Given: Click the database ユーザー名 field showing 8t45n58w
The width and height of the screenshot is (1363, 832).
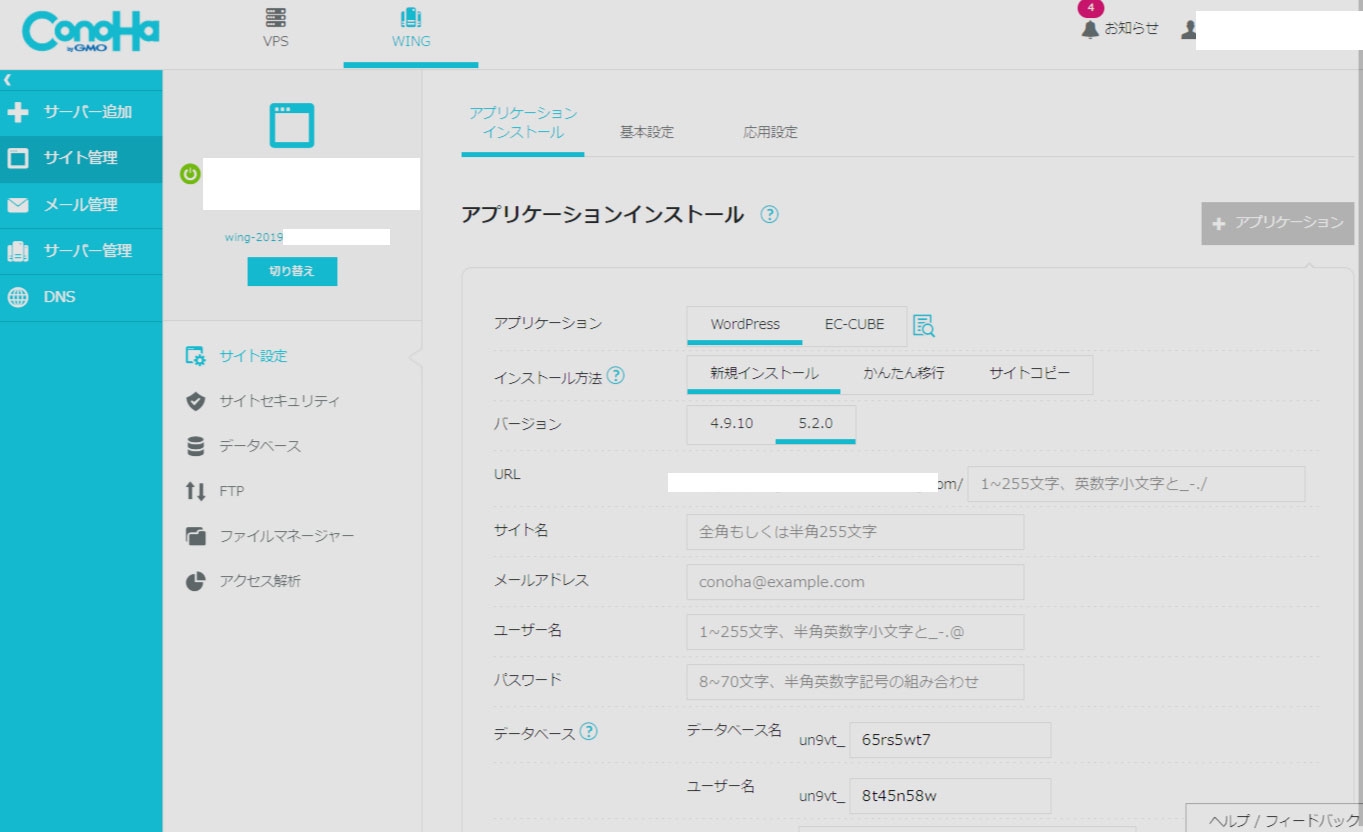Looking at the screenshot, I should point(950,796).
